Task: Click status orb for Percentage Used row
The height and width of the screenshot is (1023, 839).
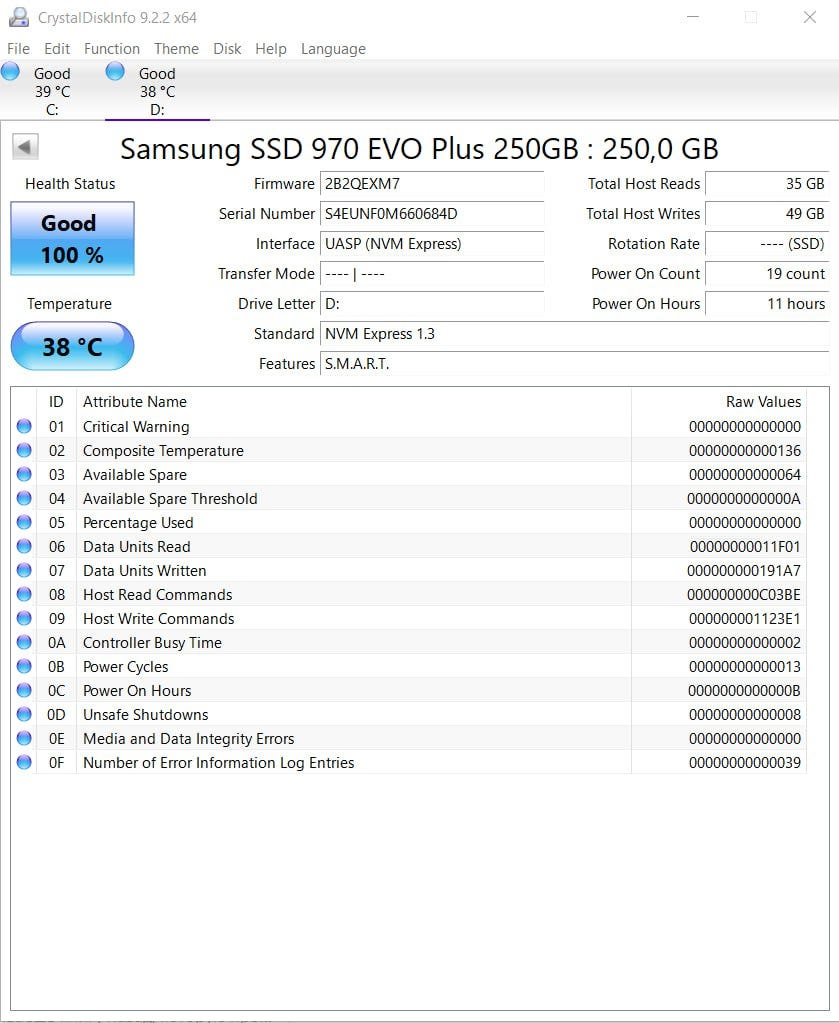Action: pyautogui.click(x=24, y=522)
